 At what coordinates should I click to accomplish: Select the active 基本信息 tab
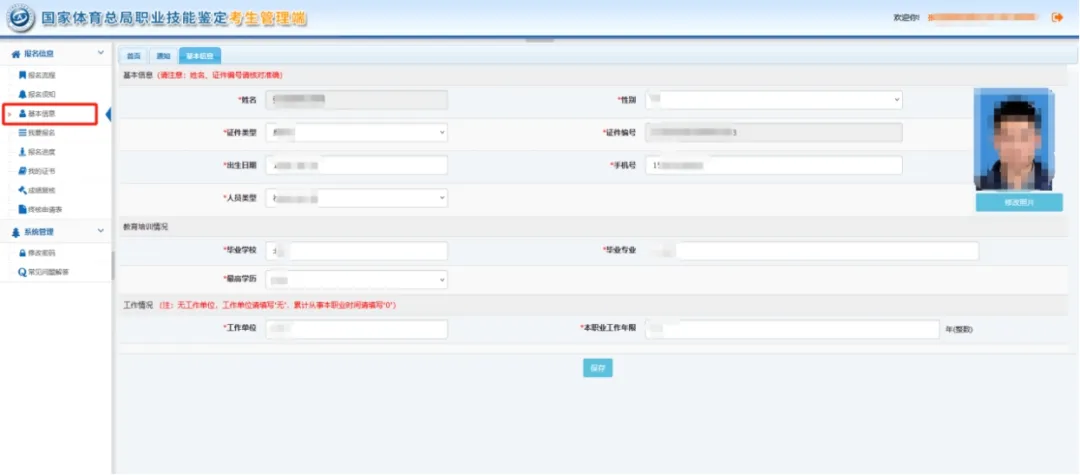pyautogui.click(x=200, y=56)
